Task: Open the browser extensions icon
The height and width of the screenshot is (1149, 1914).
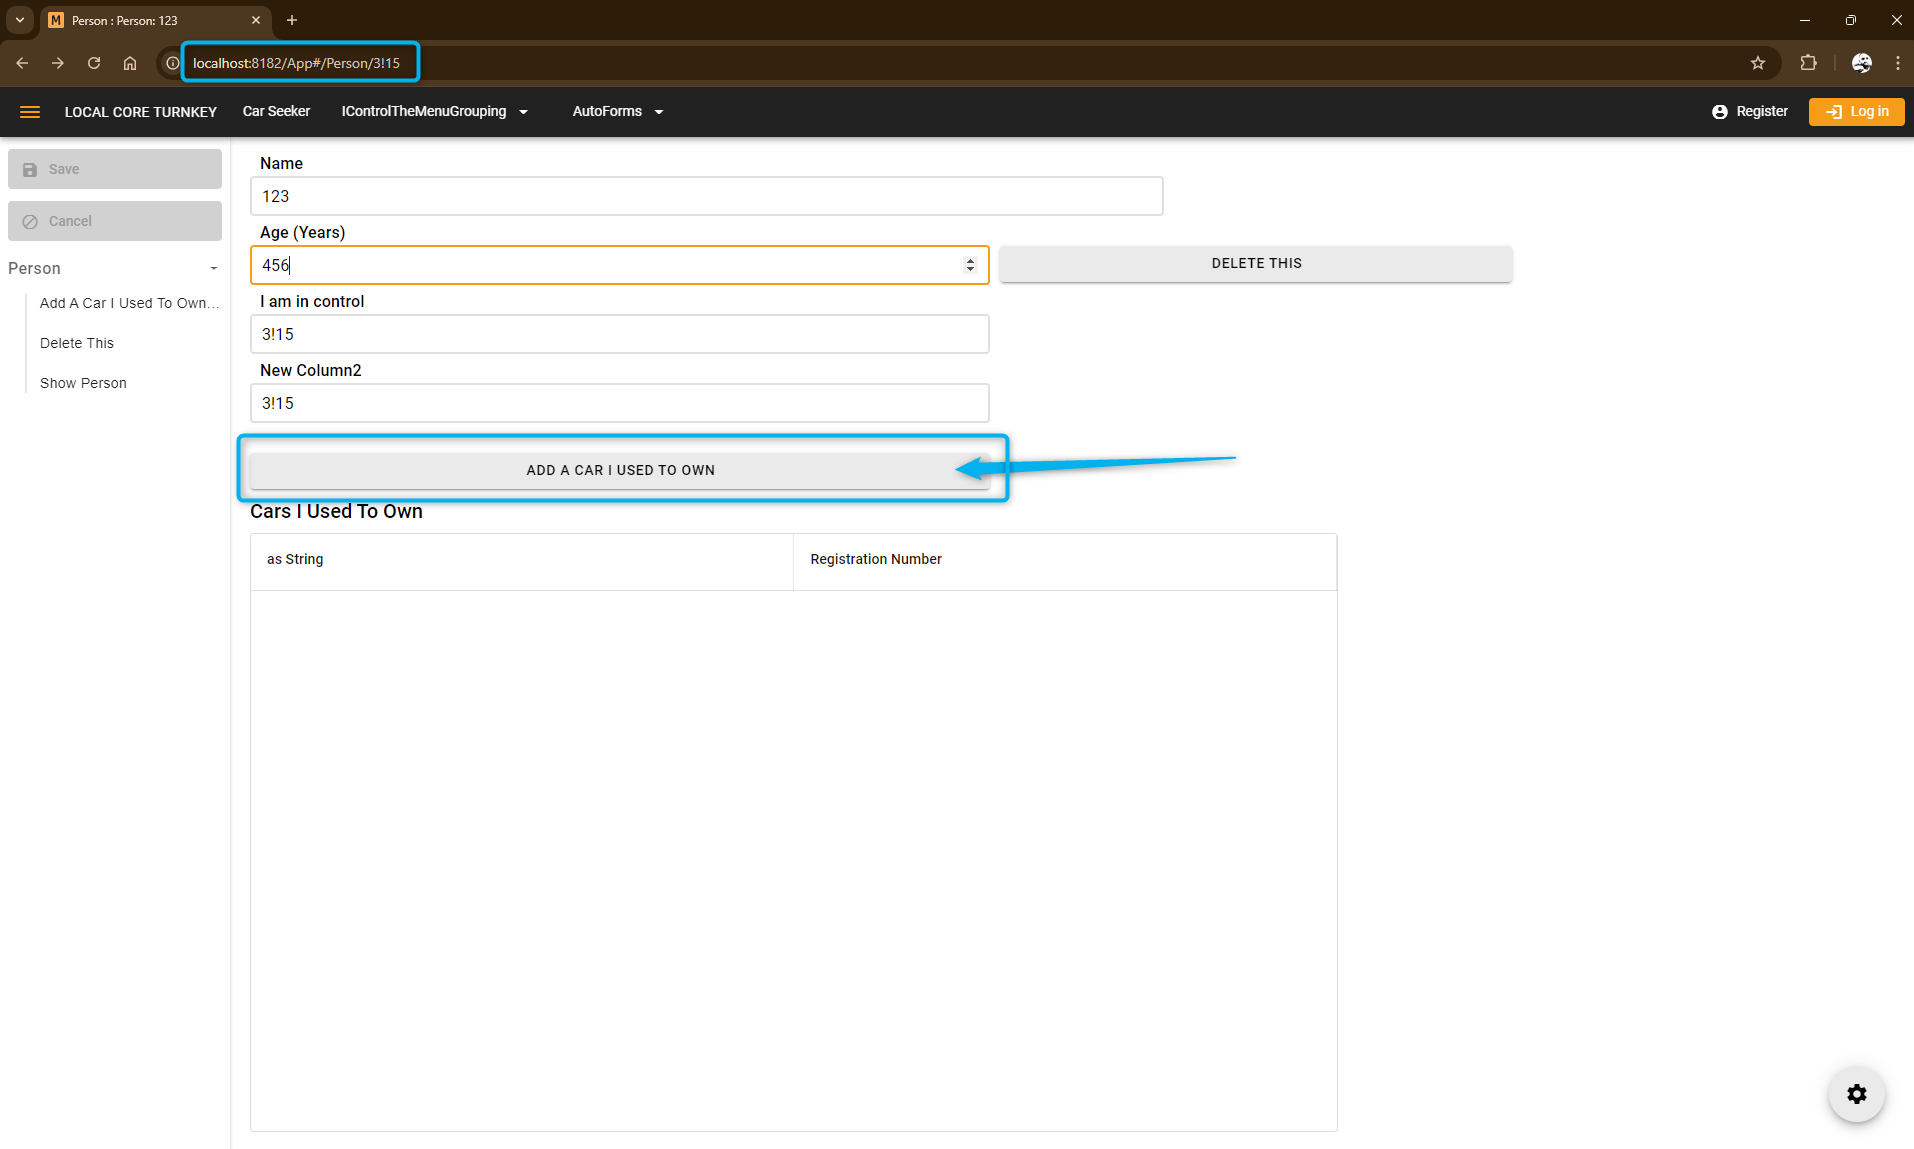Action: tap(1808, 63)
